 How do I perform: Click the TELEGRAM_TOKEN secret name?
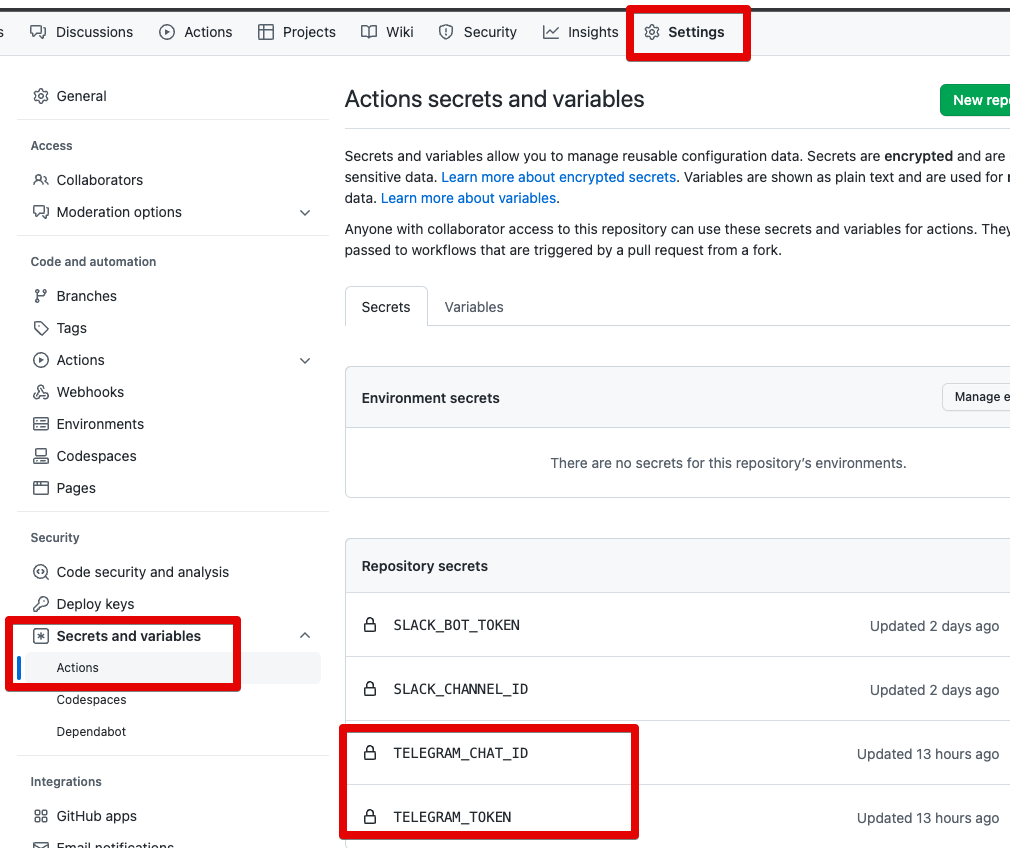click(452, 817)
